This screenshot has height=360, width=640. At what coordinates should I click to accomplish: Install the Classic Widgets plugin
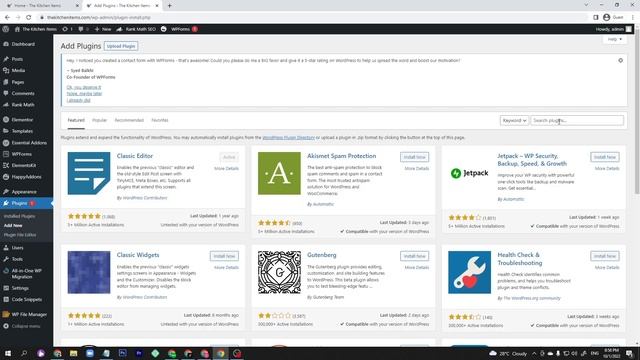click(224, 256)
